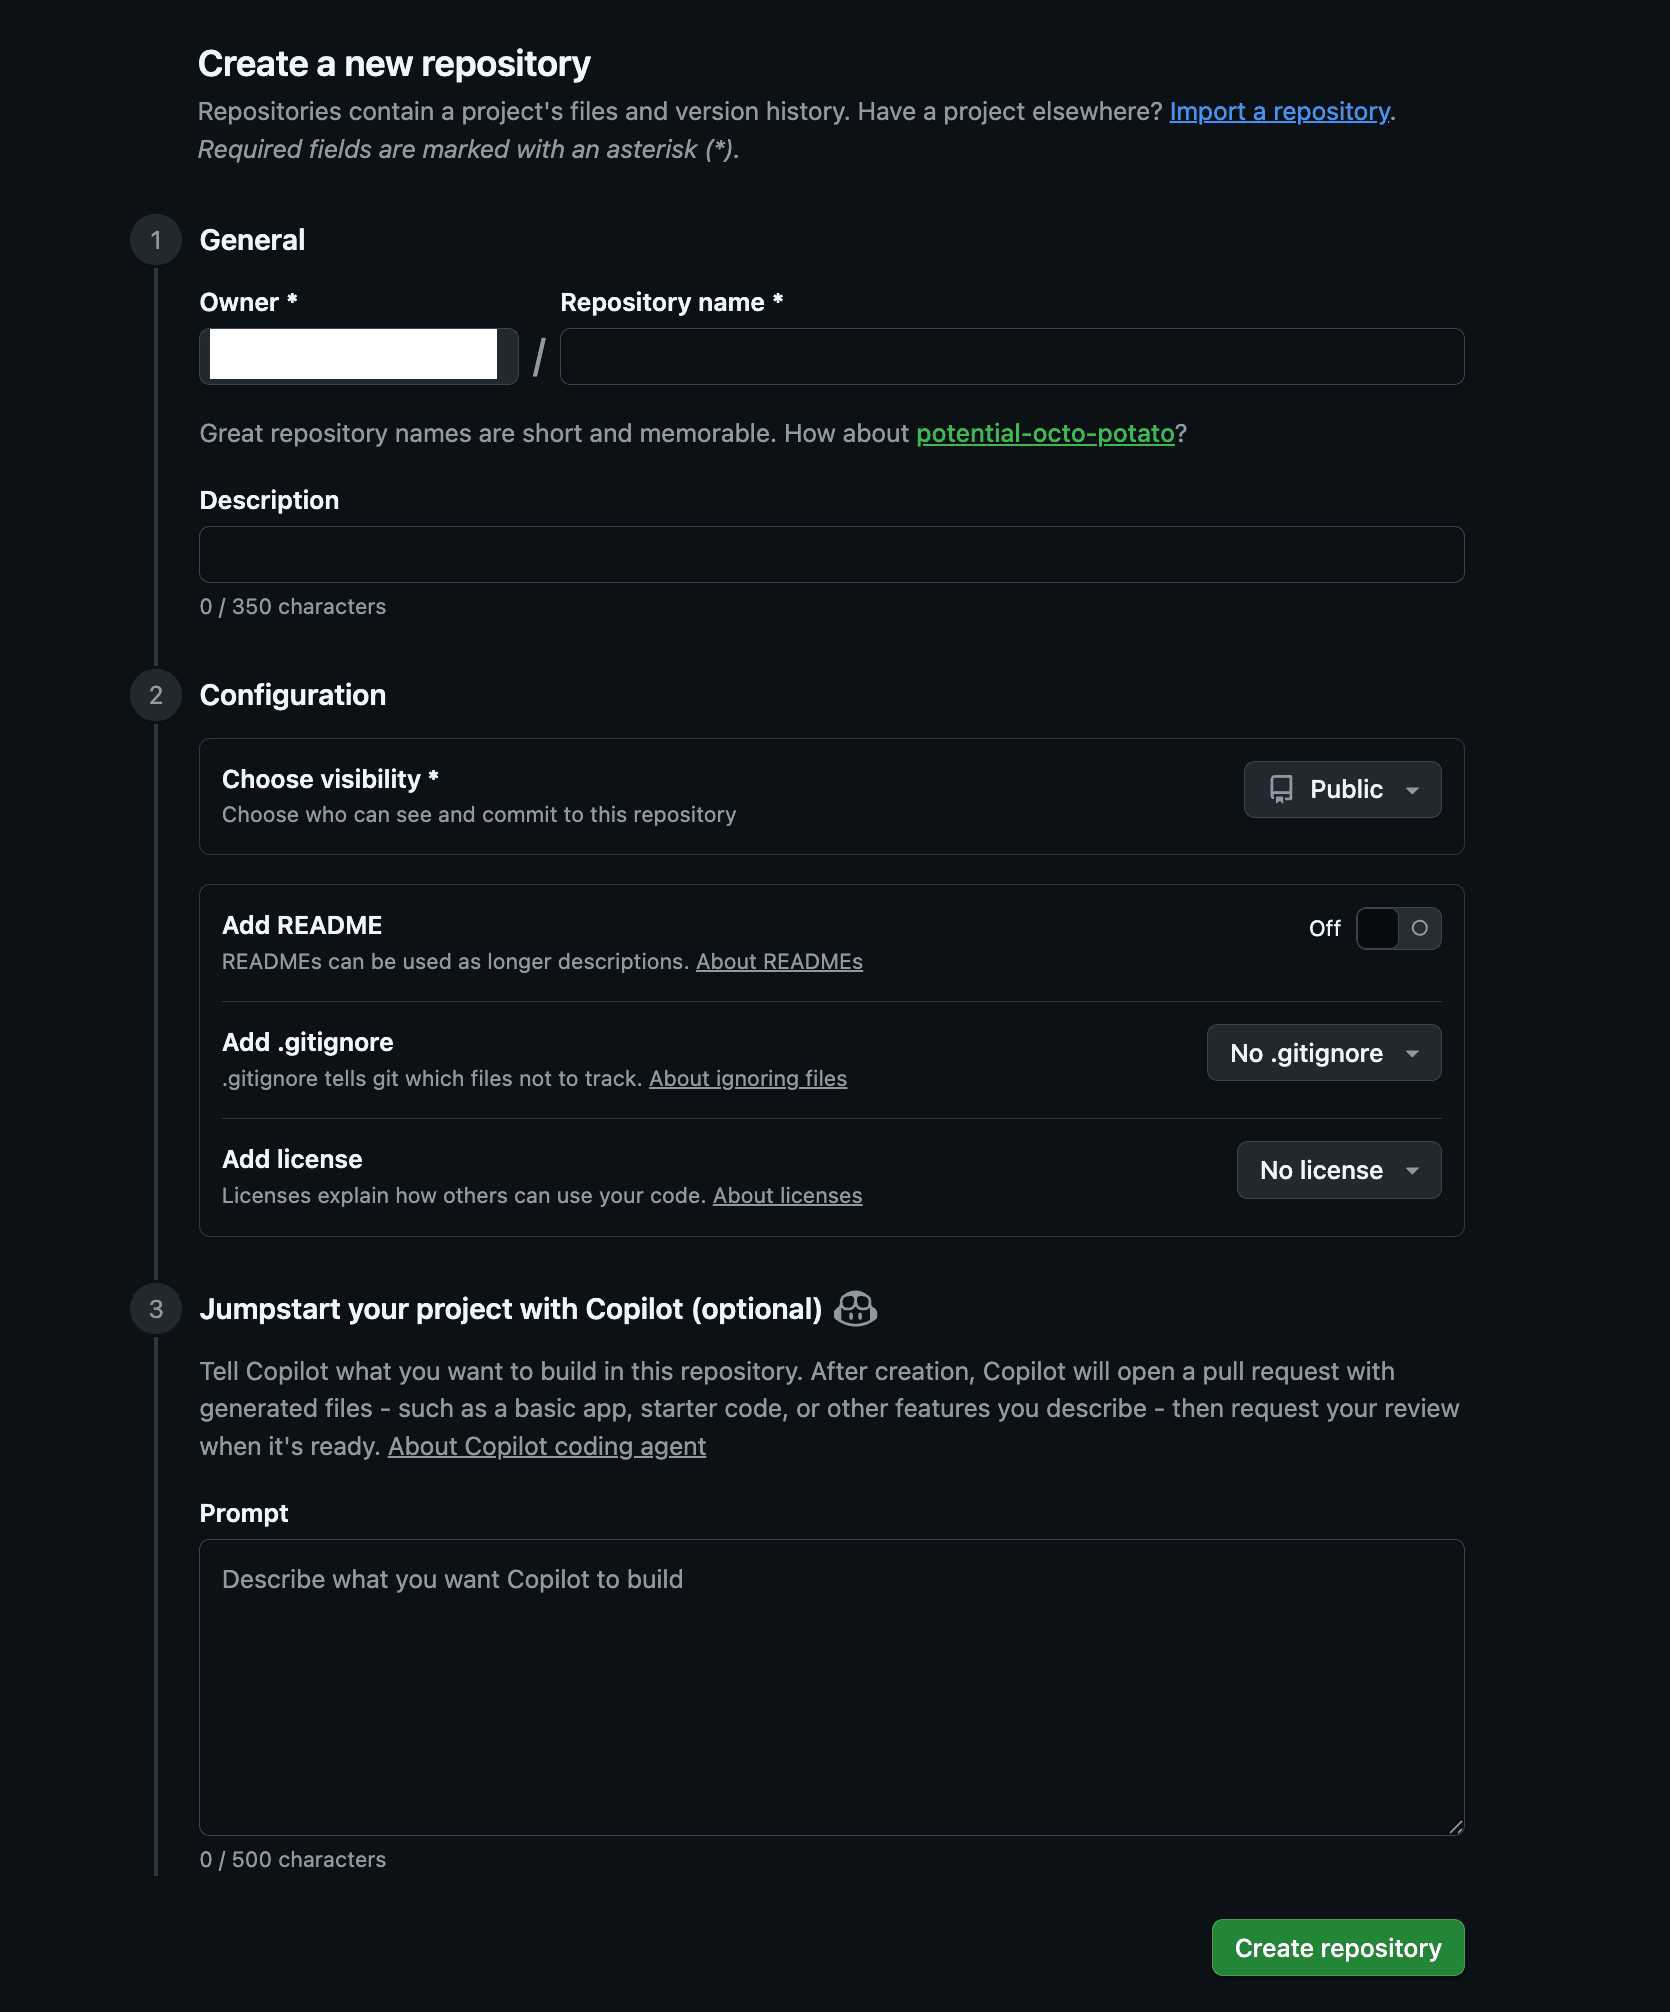Click the Copilot icon beside Jumpstart heading
This screenshot has height=2012, width=1670.
855,1308
